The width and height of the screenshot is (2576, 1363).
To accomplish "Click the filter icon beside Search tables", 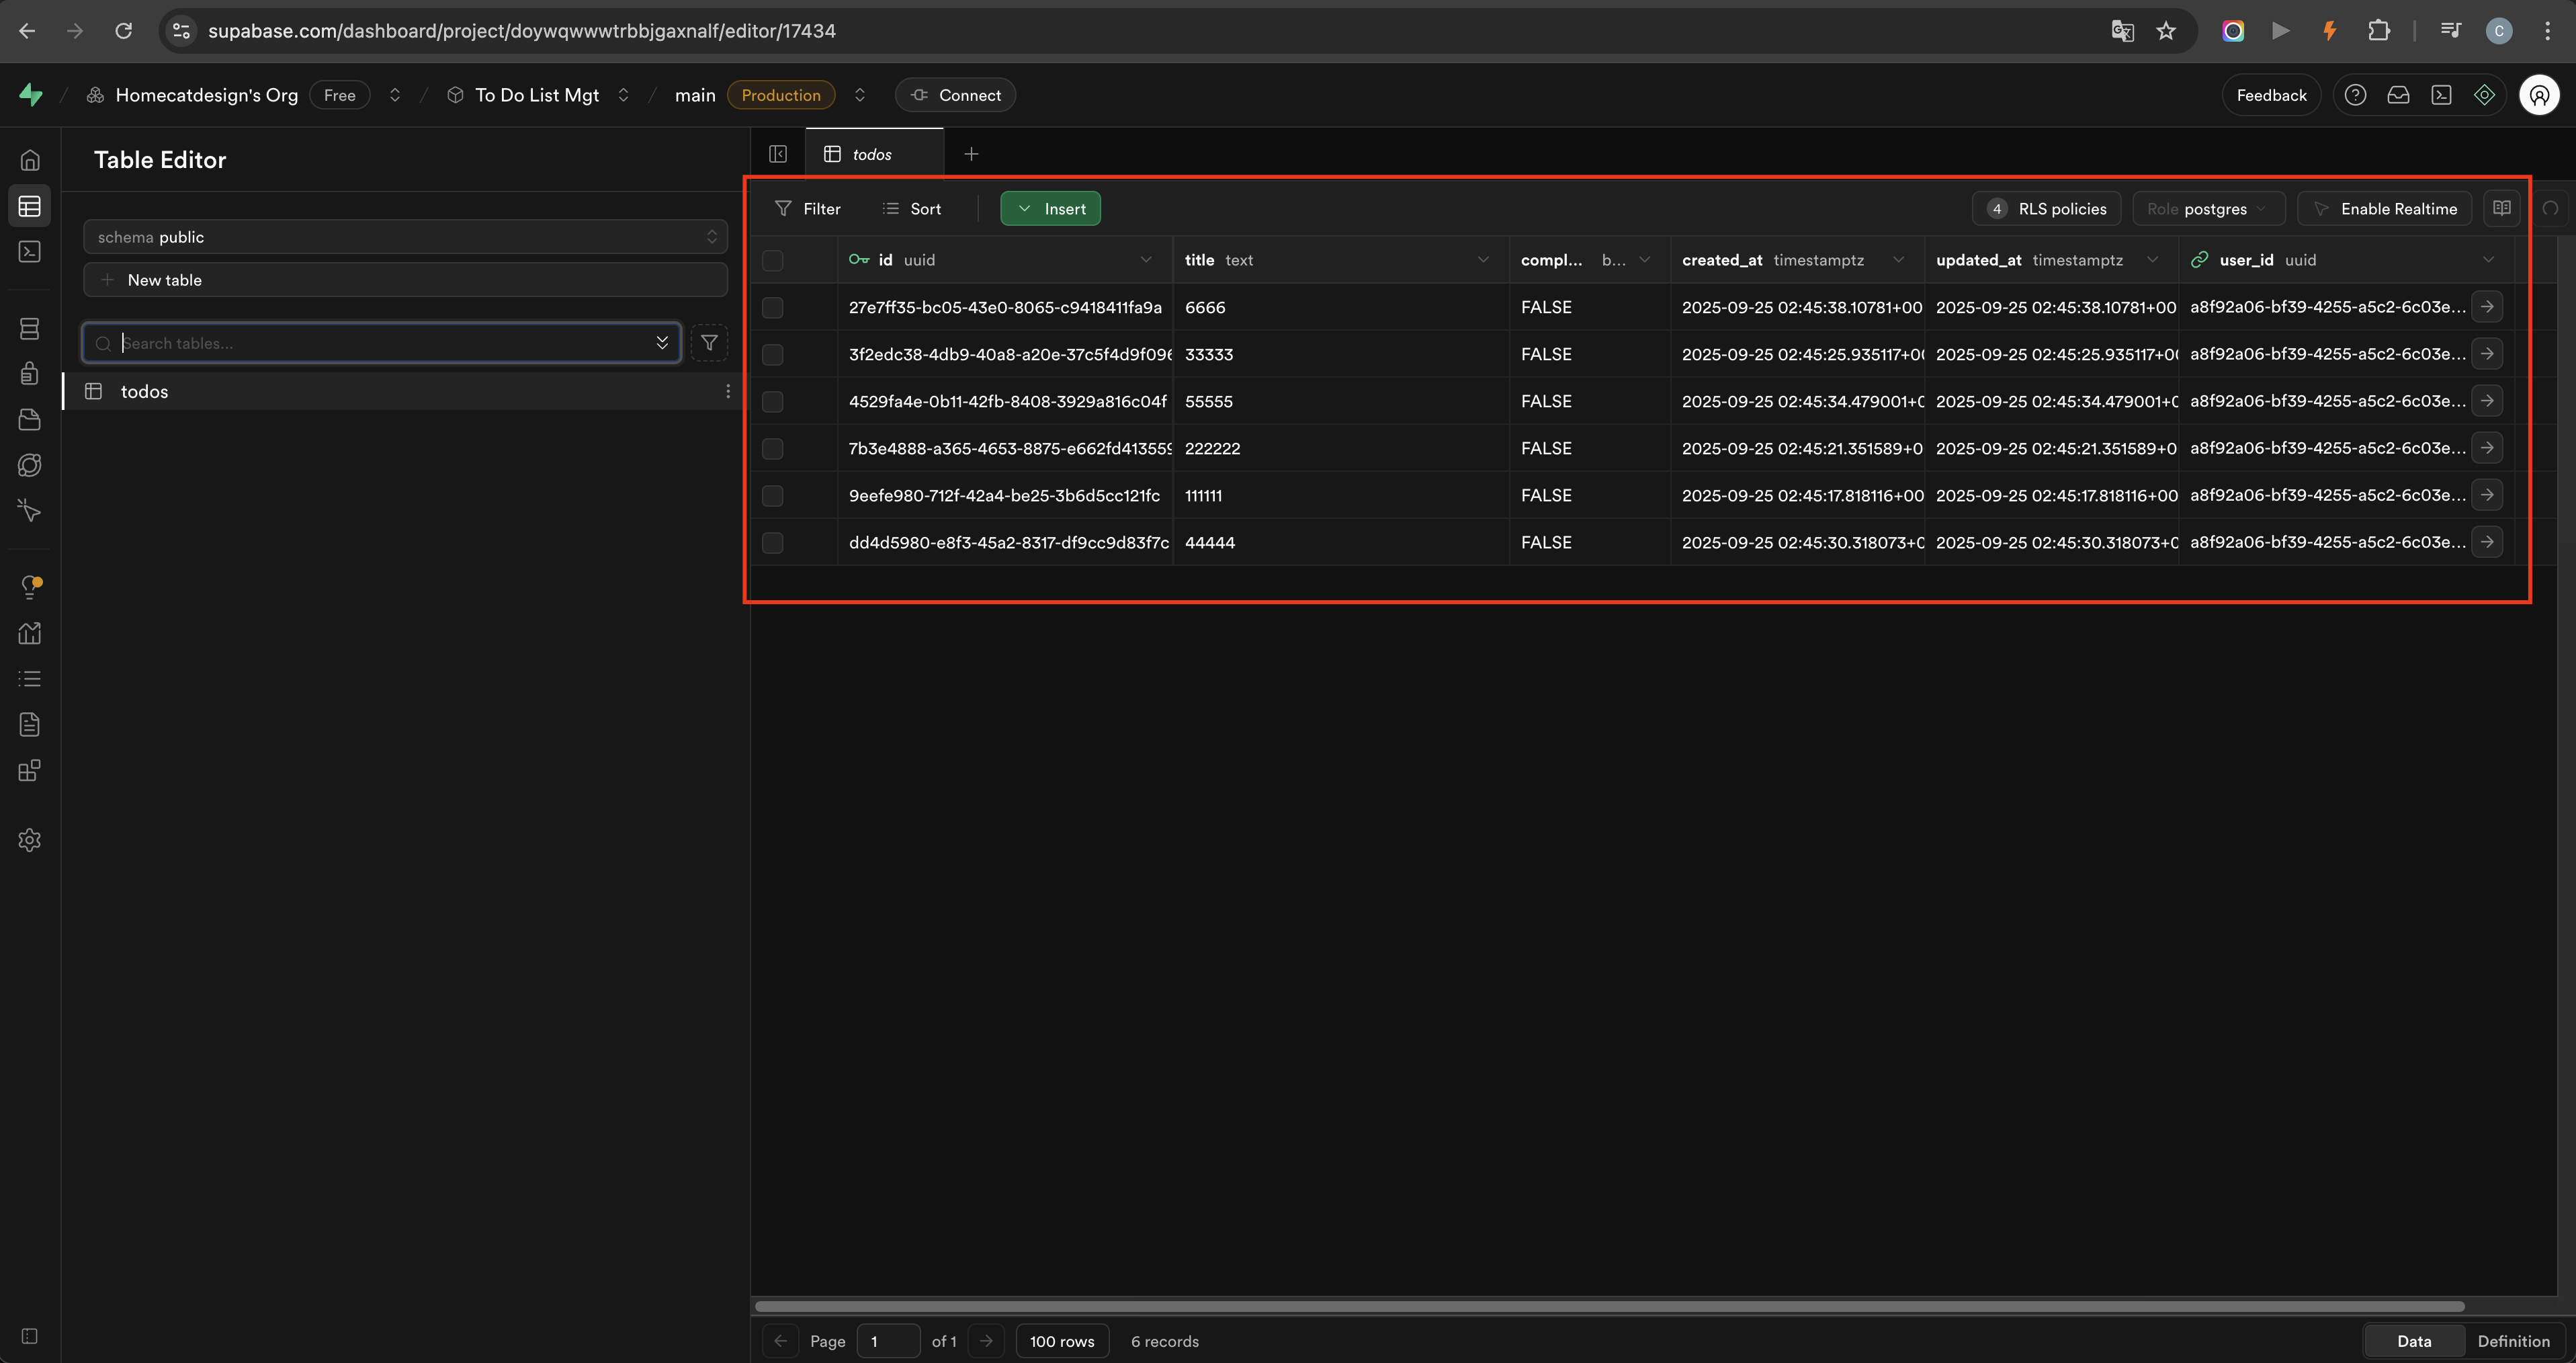I will 709,343.
